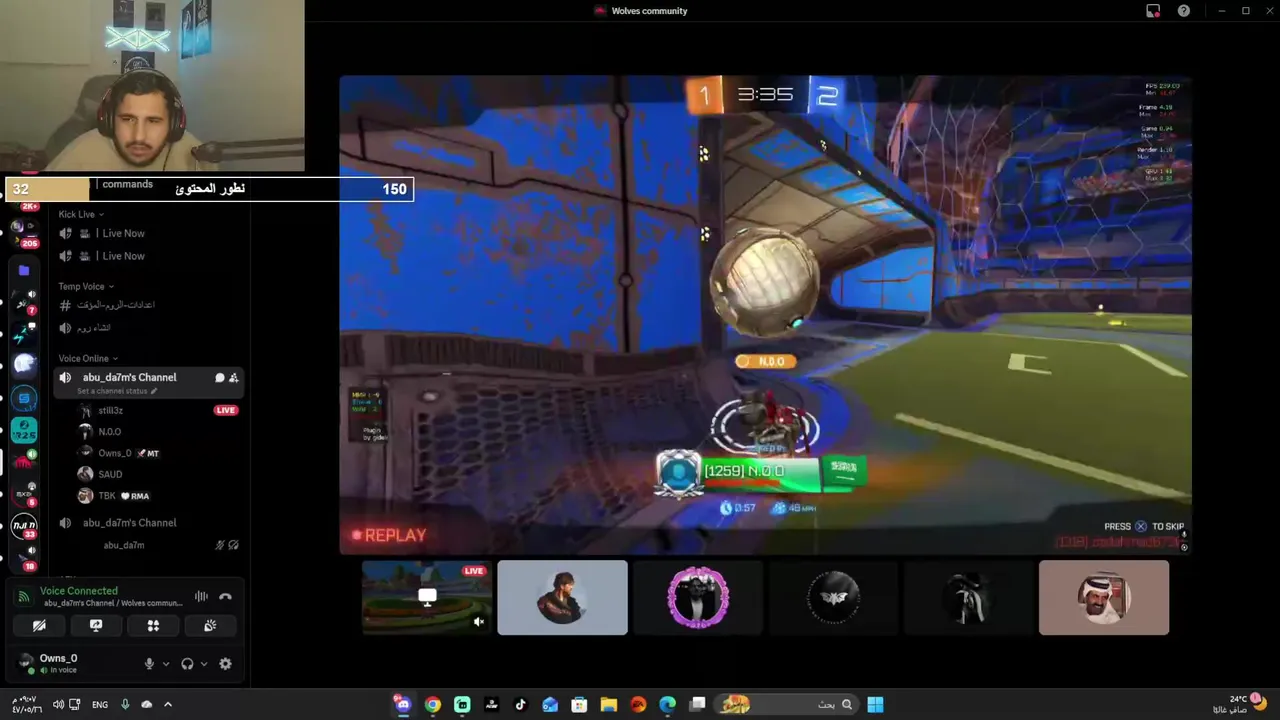Open the 92.5 server icon

pyautogui.click(x=24, y=430)
